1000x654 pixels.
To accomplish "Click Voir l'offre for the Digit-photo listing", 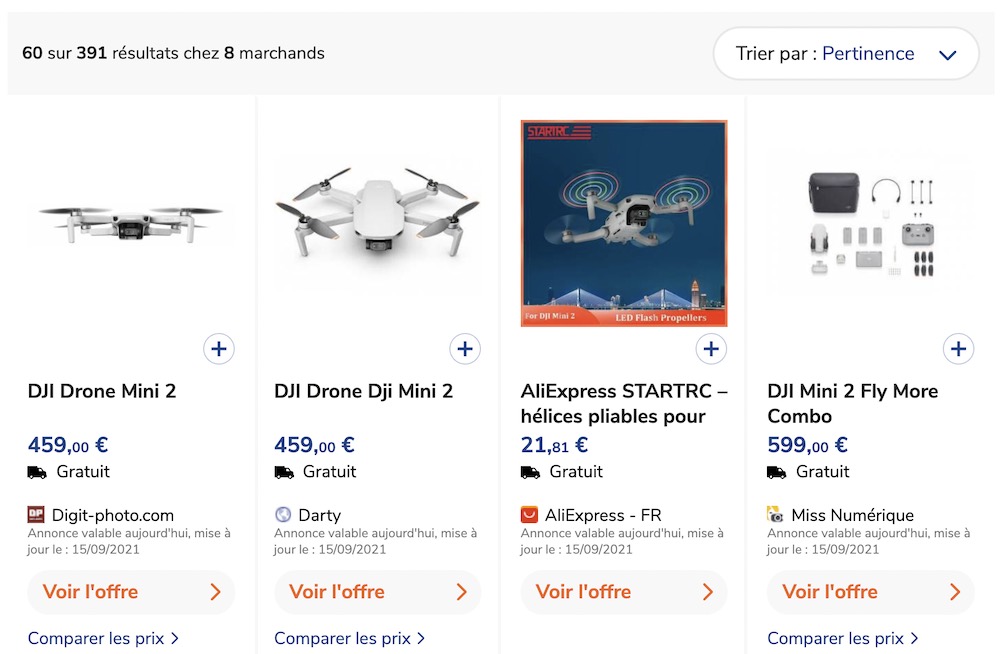I will (x=131, y=592).
